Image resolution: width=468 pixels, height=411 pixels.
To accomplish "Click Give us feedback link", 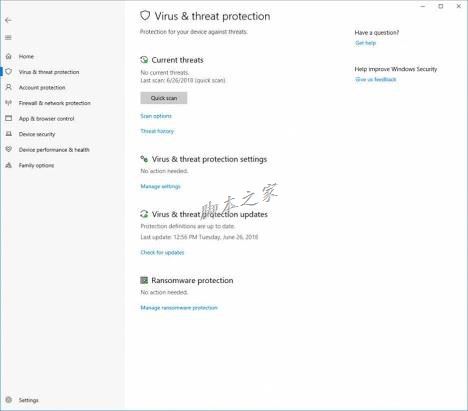I will point(376,79).
